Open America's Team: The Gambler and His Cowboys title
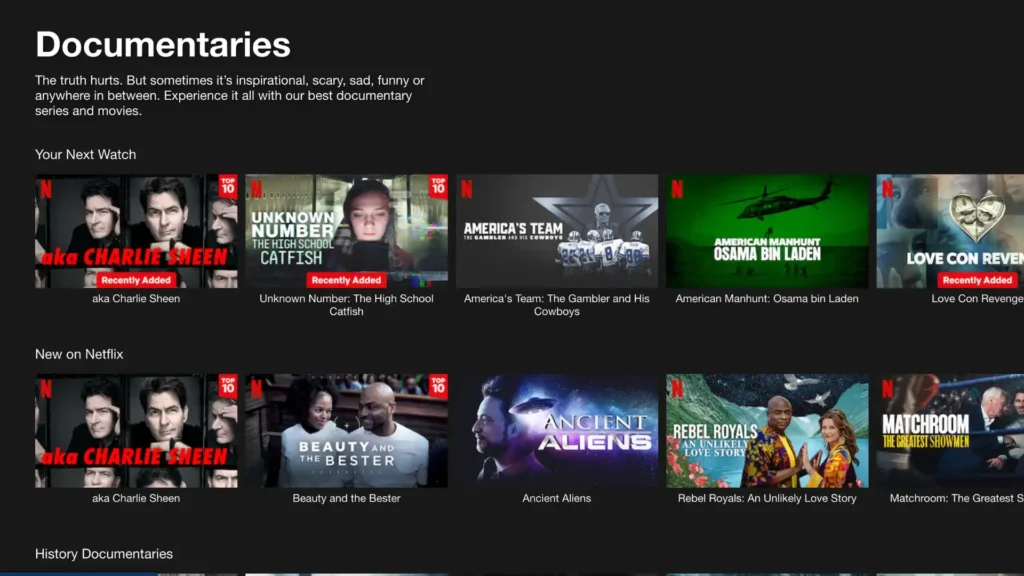 coord(557,305)
